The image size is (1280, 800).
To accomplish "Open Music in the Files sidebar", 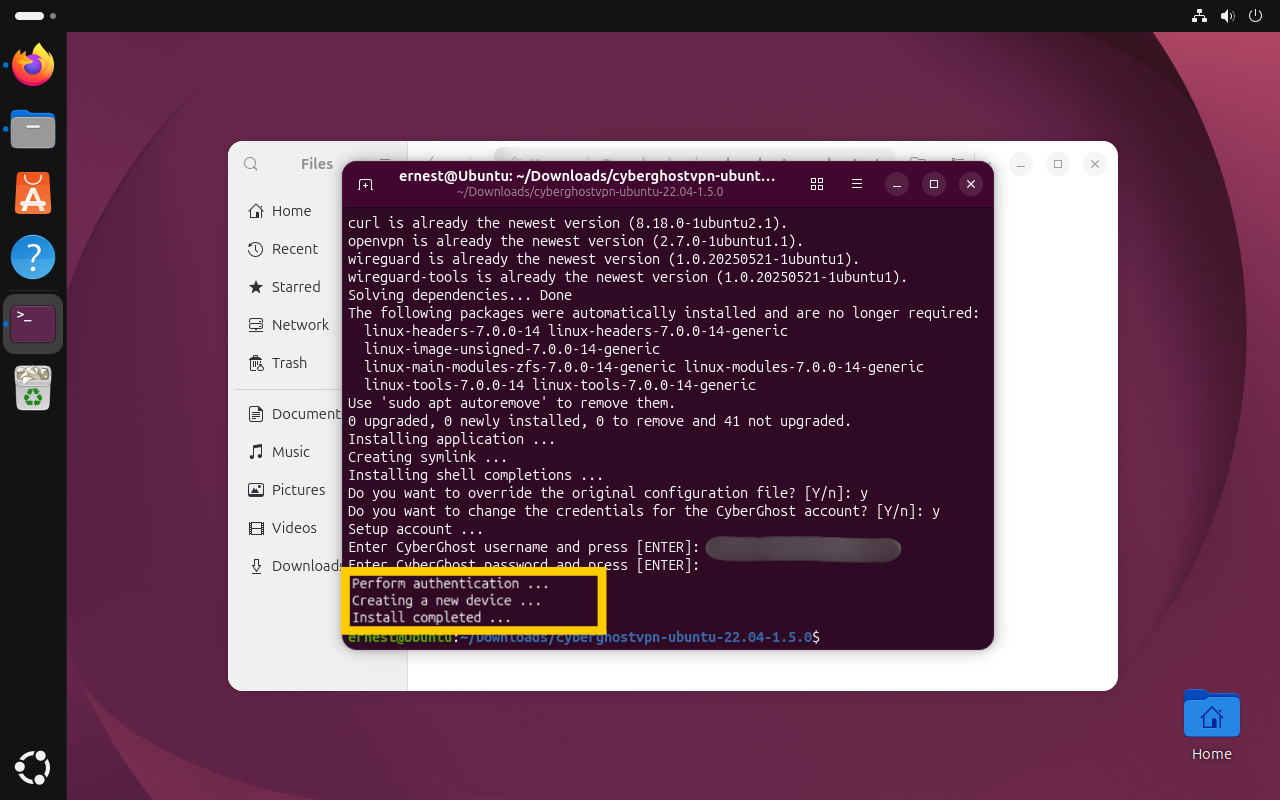I will [x=289, y=452].
